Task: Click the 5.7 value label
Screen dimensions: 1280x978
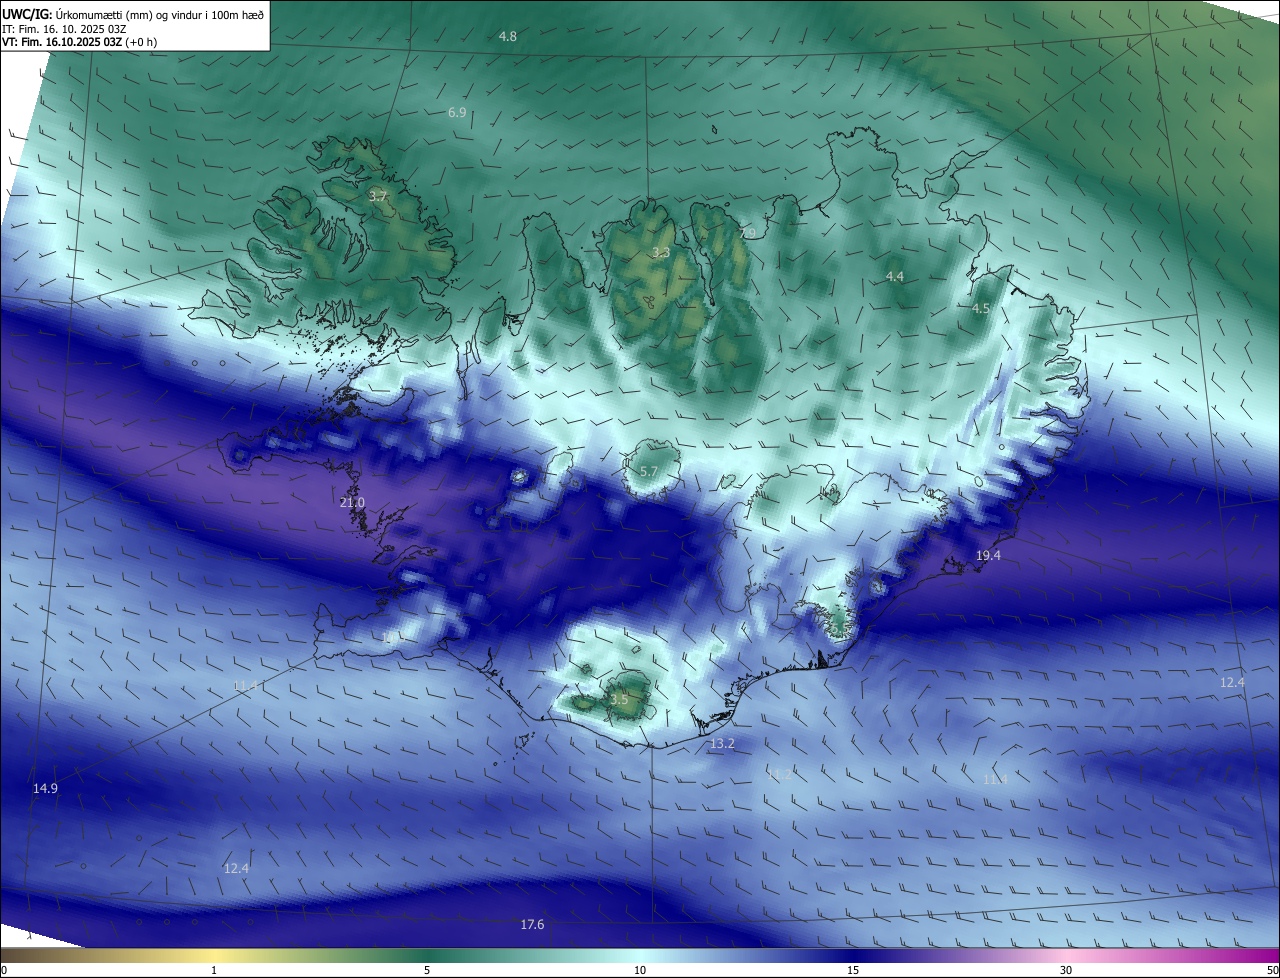Action: pos(648,472)
